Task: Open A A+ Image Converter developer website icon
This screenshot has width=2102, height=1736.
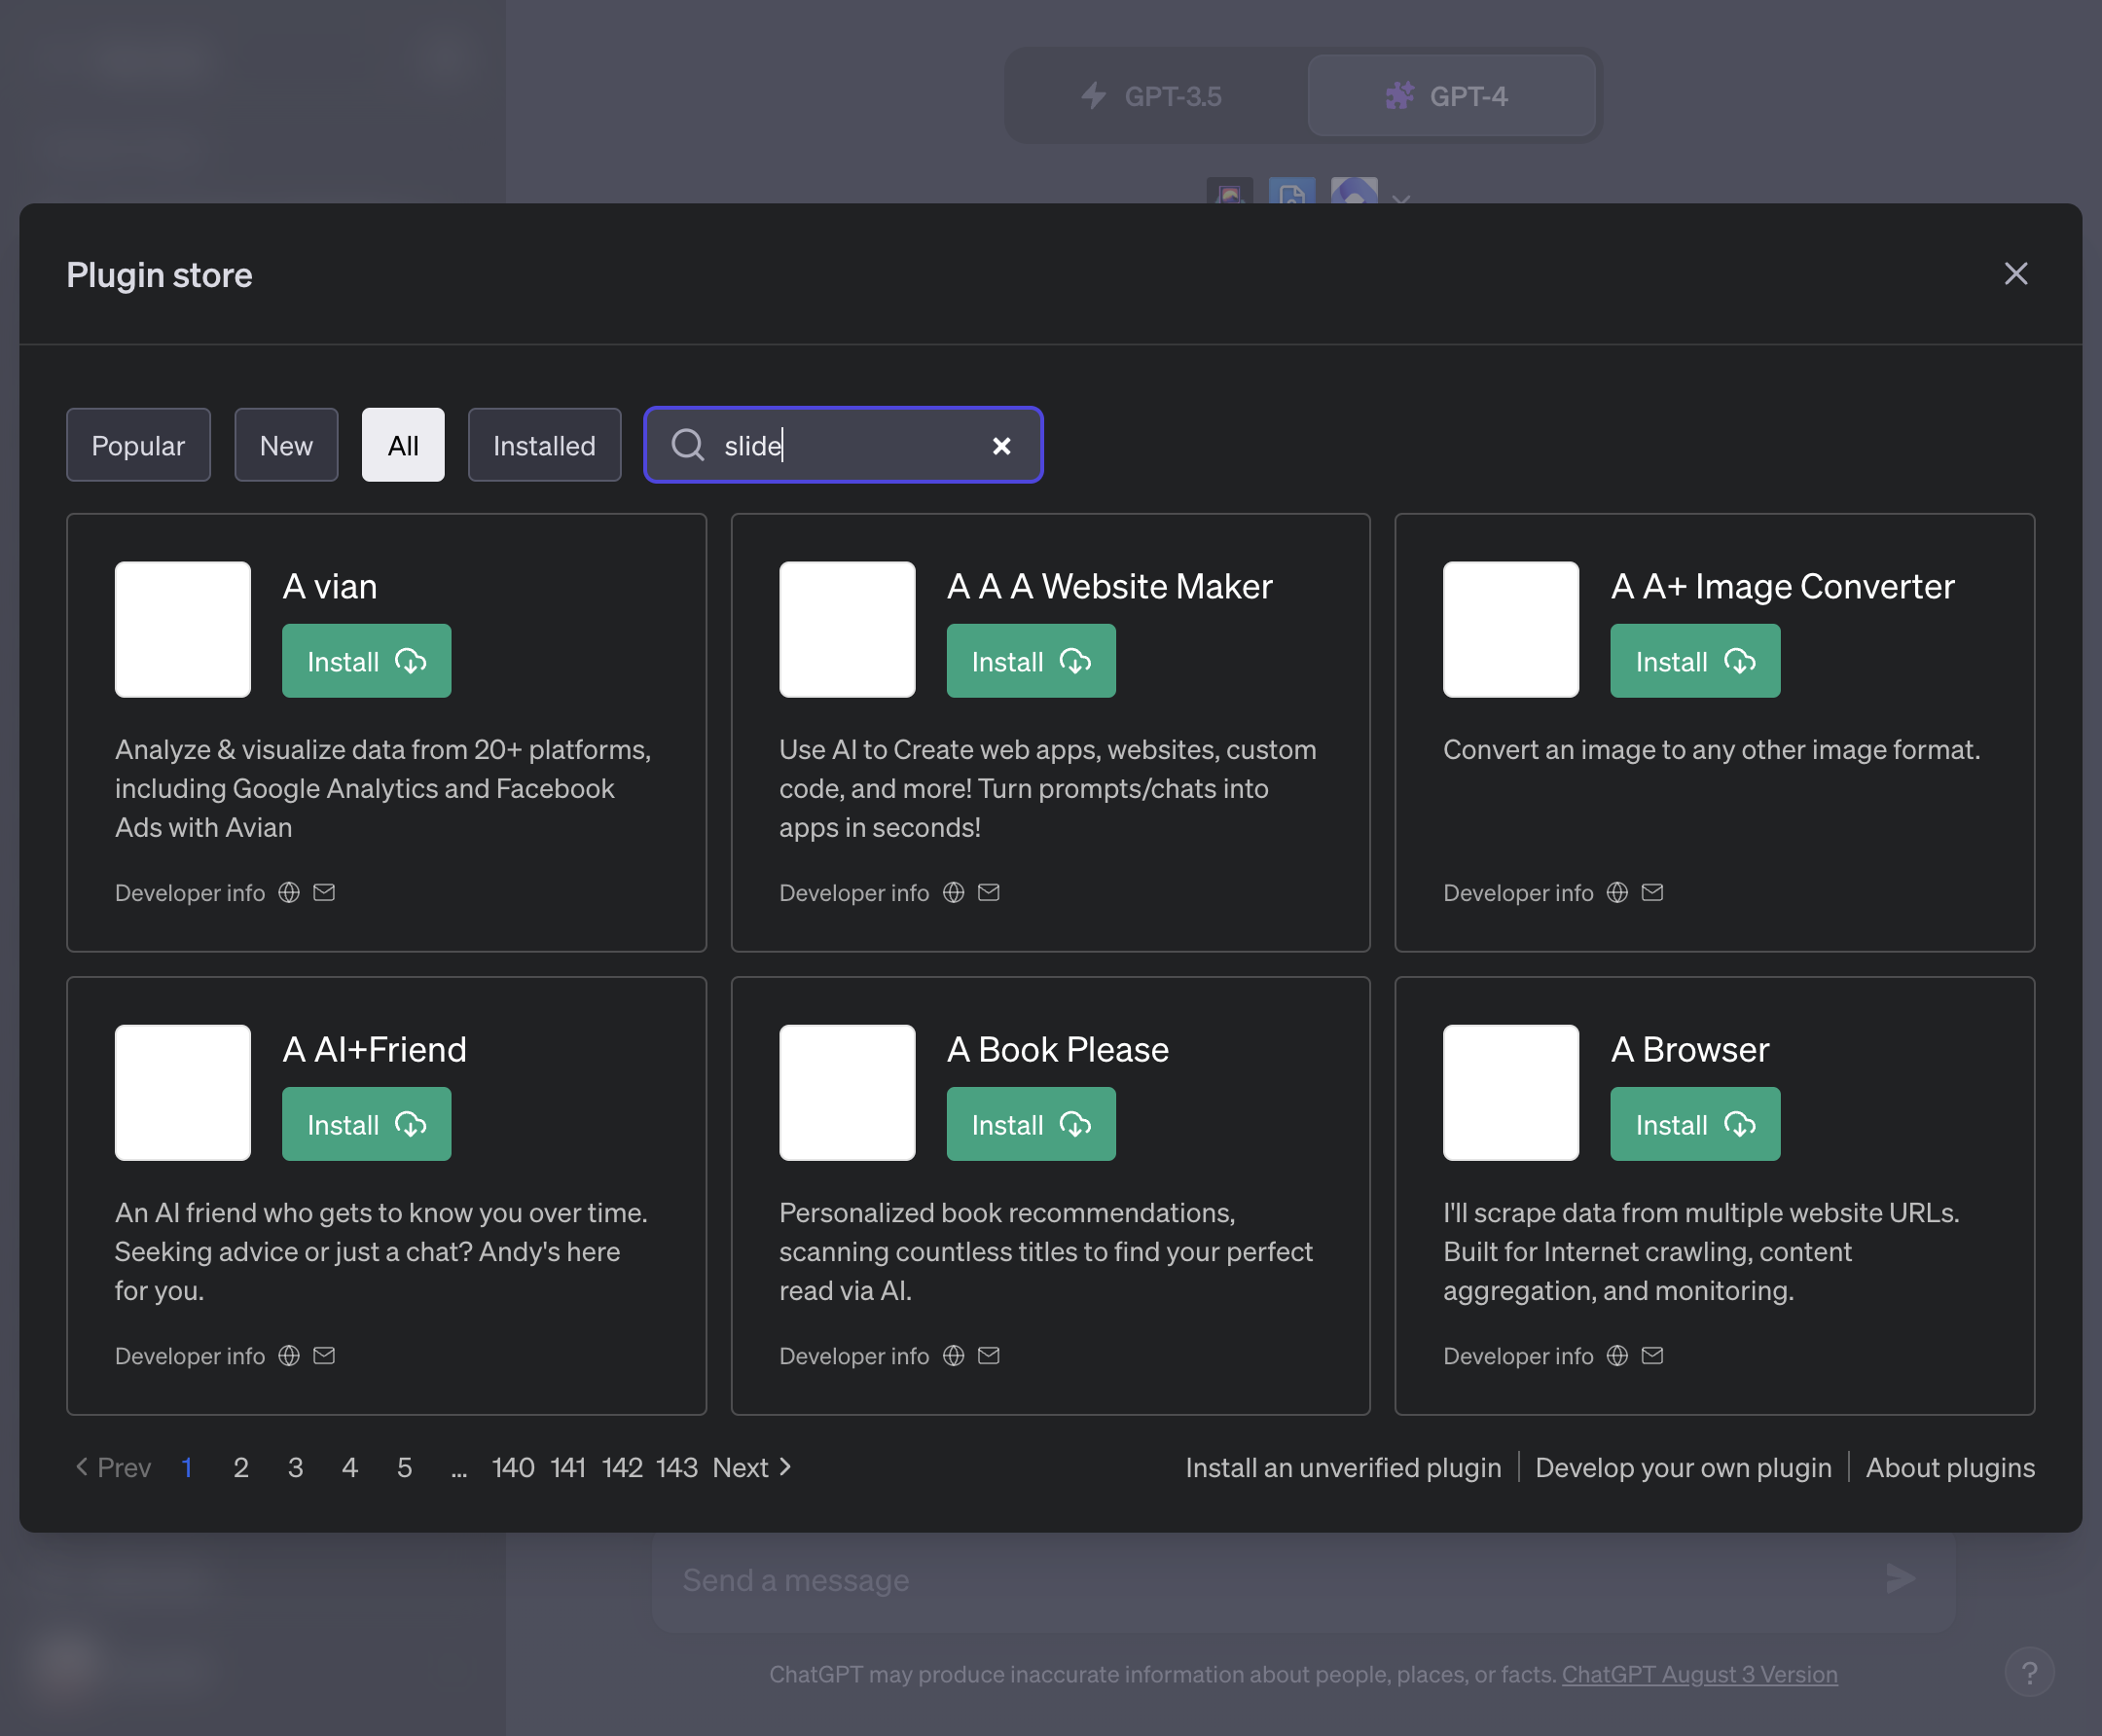Action: point(1617,892)
